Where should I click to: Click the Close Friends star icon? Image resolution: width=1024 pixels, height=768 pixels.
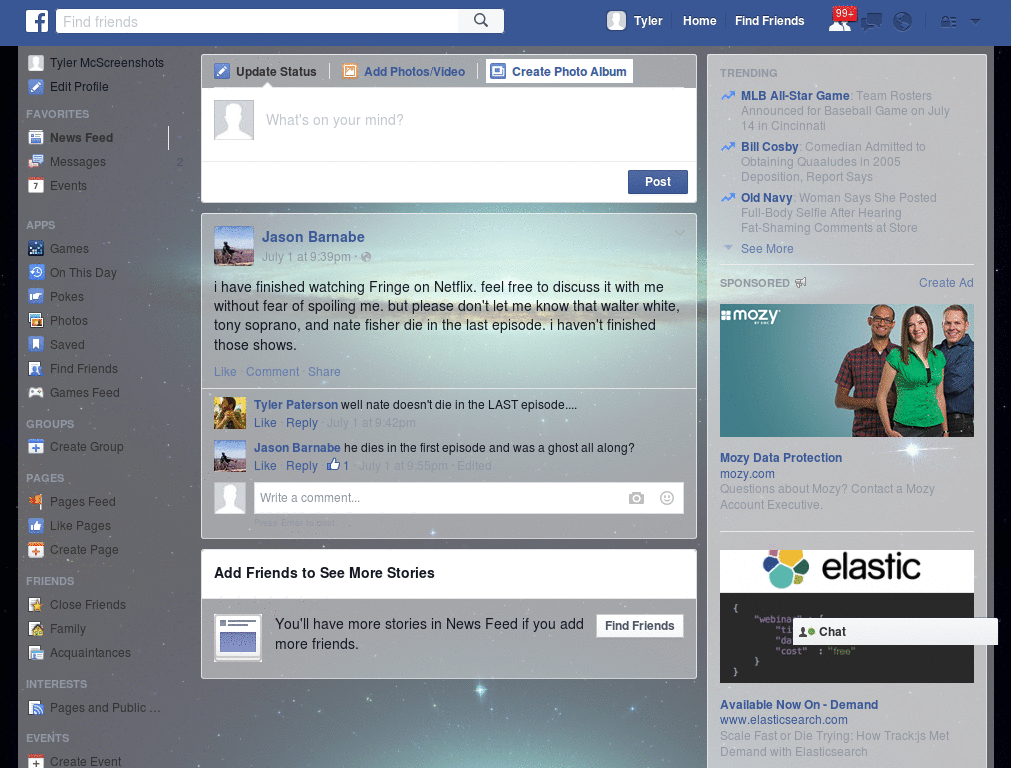point(36,605)
